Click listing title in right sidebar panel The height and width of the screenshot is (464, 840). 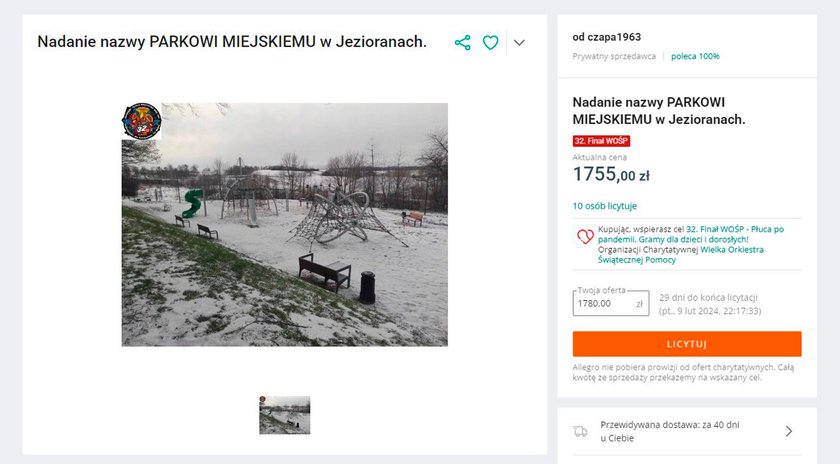pyautogui.click(x=659, y=110)
